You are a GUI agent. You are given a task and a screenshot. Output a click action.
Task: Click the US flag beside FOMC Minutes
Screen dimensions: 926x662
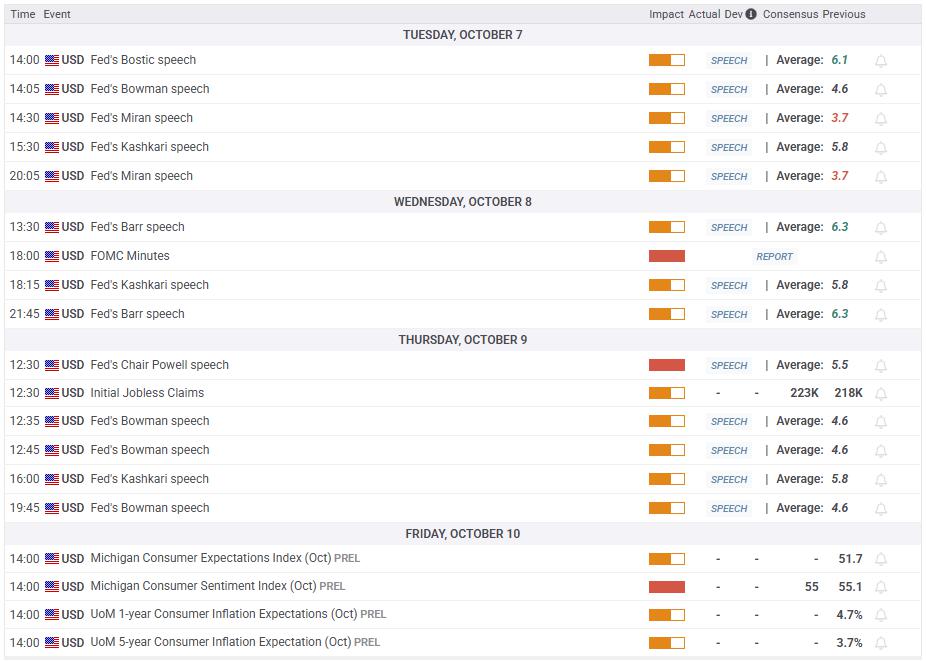tap(52, 257)
